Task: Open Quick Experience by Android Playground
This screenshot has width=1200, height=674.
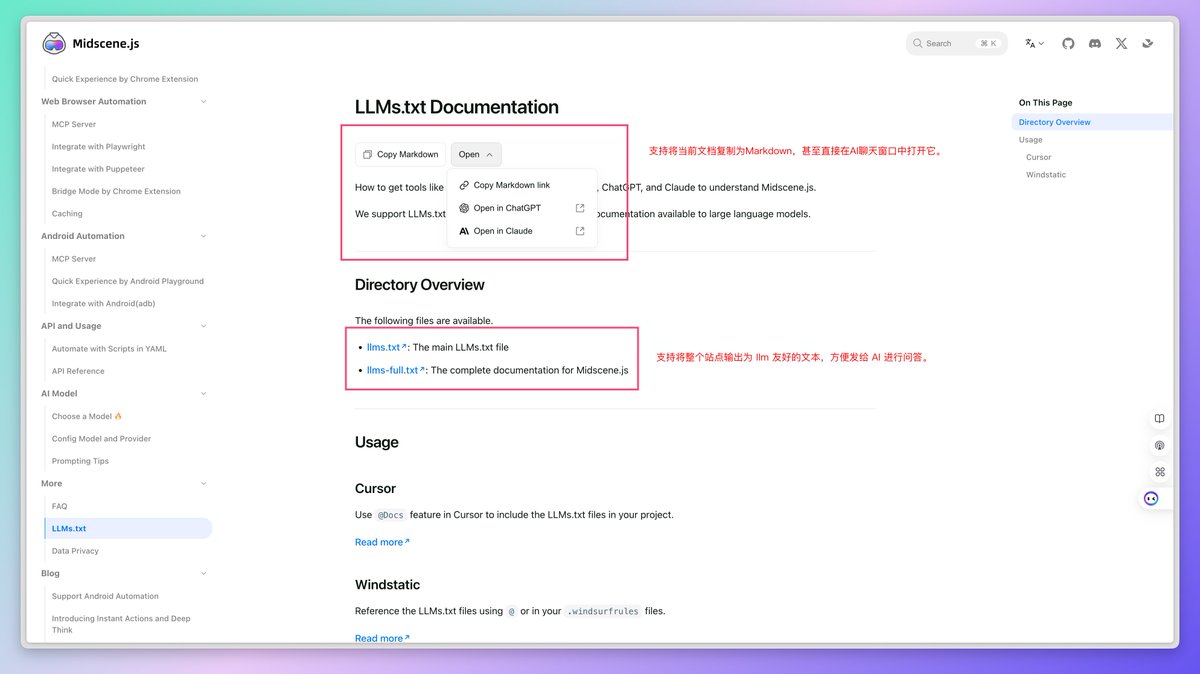Action: tap(127, 281)
